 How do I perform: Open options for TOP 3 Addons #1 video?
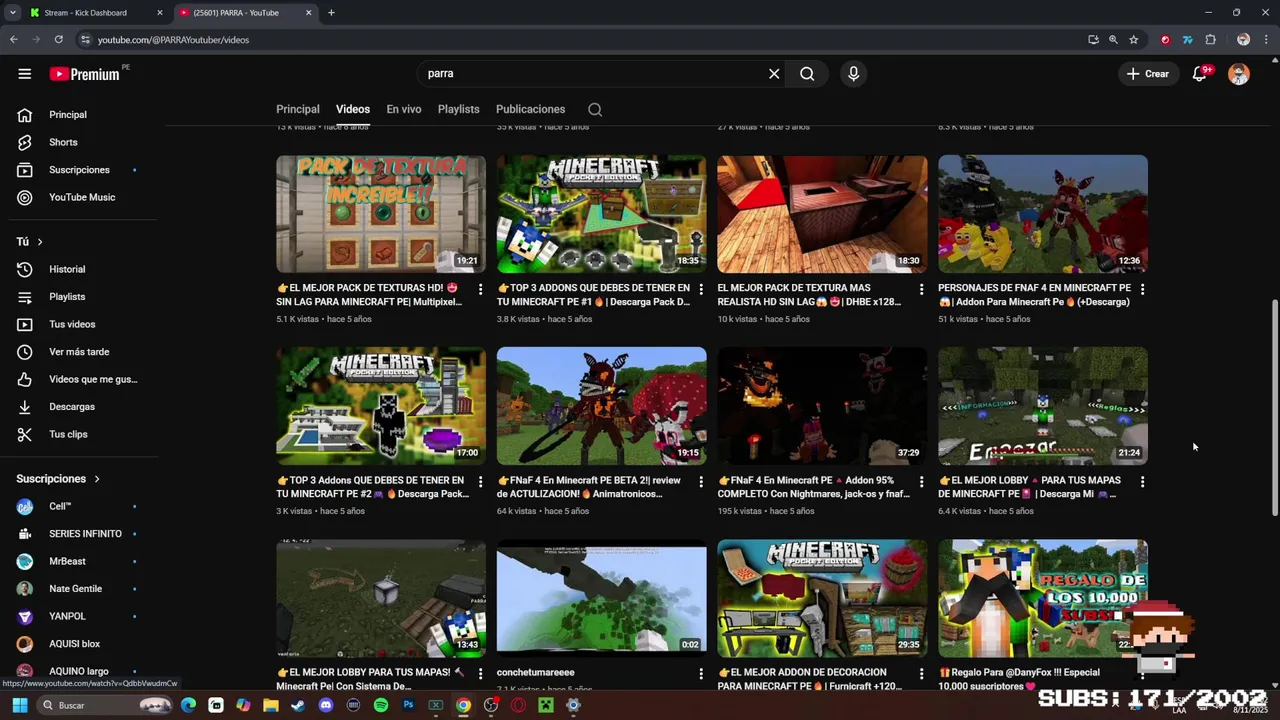click(701, 289)
